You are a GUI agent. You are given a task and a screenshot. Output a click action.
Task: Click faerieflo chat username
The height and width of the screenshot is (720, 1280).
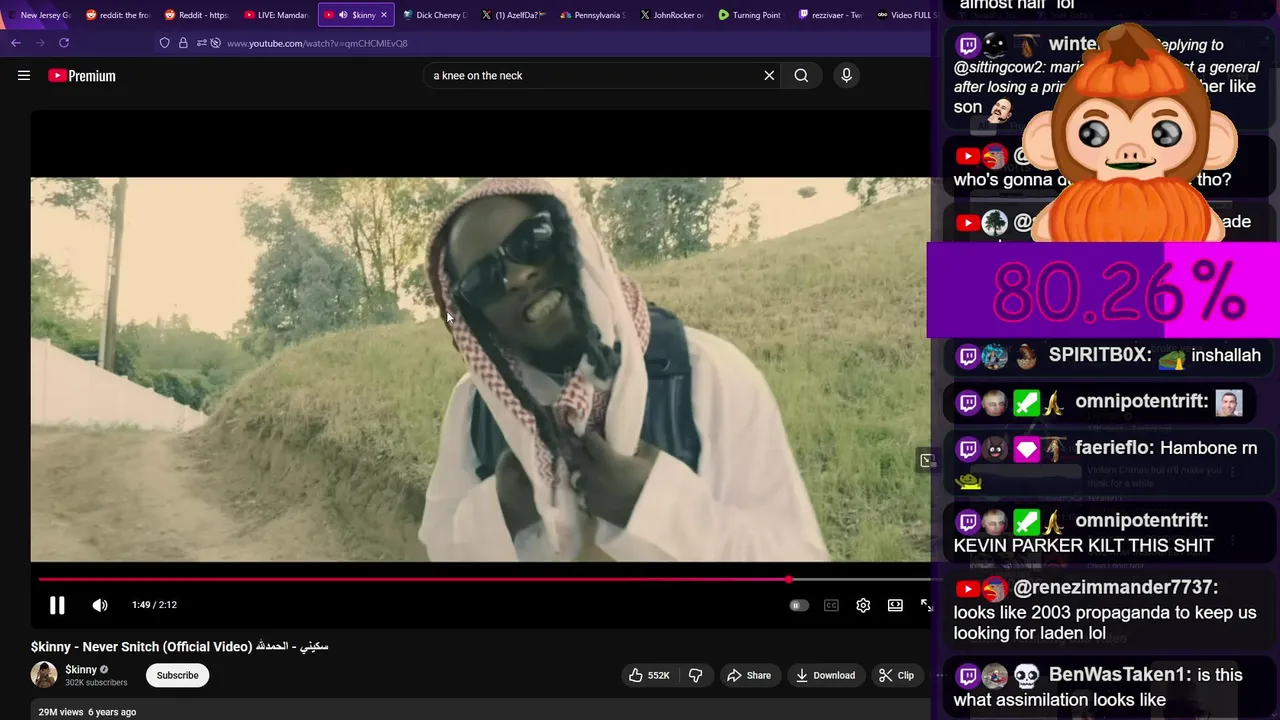[1116, 448]
